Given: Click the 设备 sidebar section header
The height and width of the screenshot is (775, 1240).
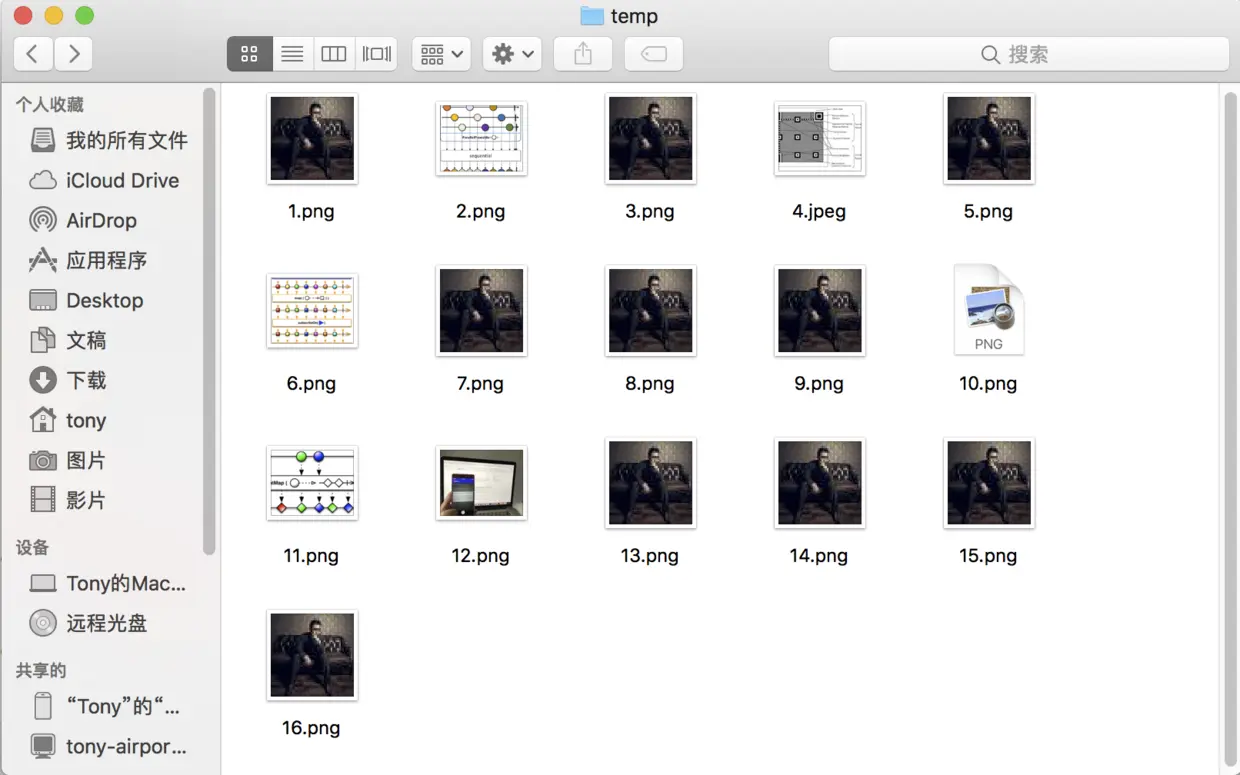Looking at the screenshot, I should pos(32,547).
